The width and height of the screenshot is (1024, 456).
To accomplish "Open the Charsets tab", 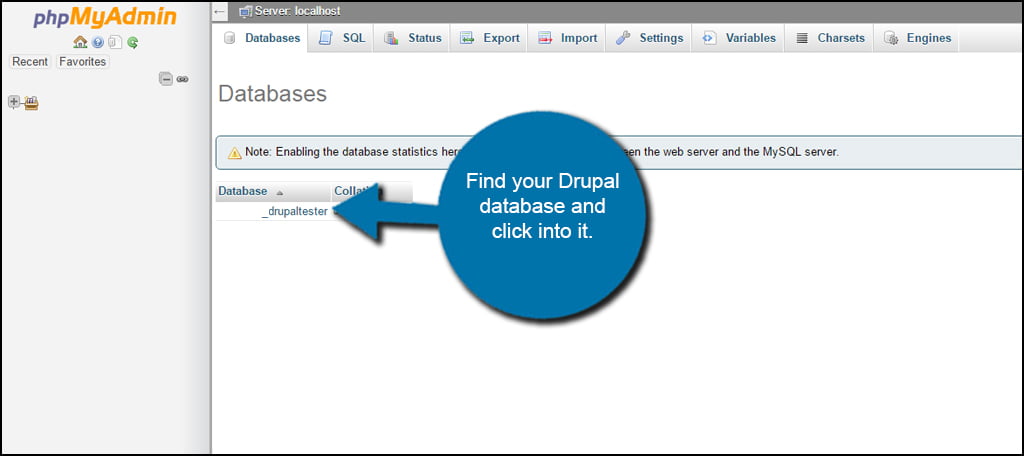I will (x=830, y=38).
